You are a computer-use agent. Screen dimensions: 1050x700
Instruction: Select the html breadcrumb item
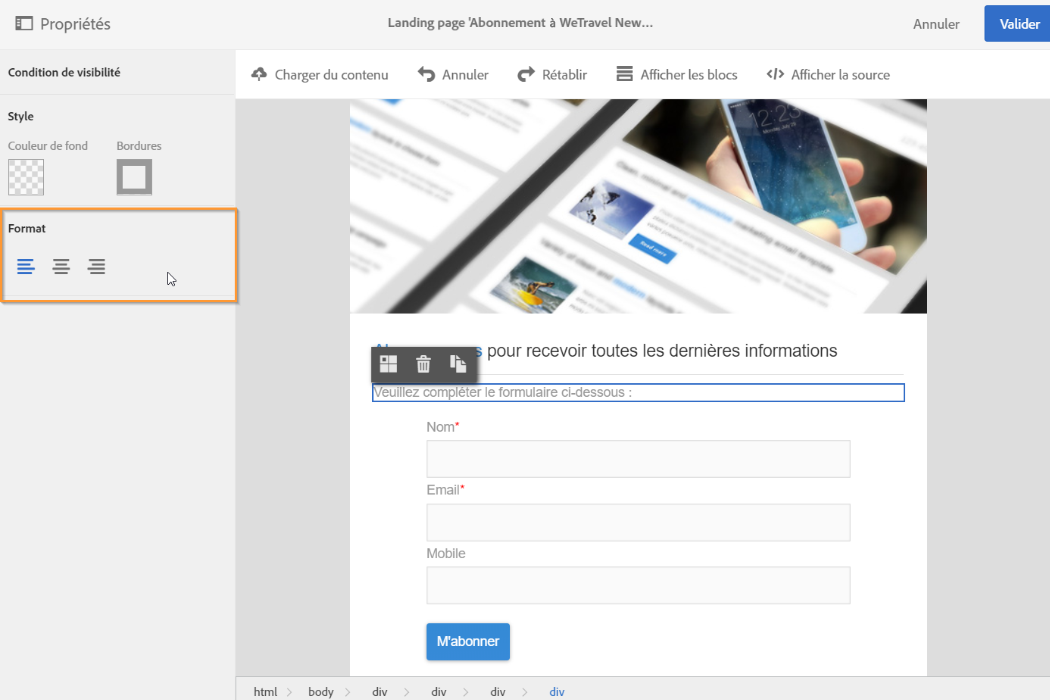[x=265, y=692]
